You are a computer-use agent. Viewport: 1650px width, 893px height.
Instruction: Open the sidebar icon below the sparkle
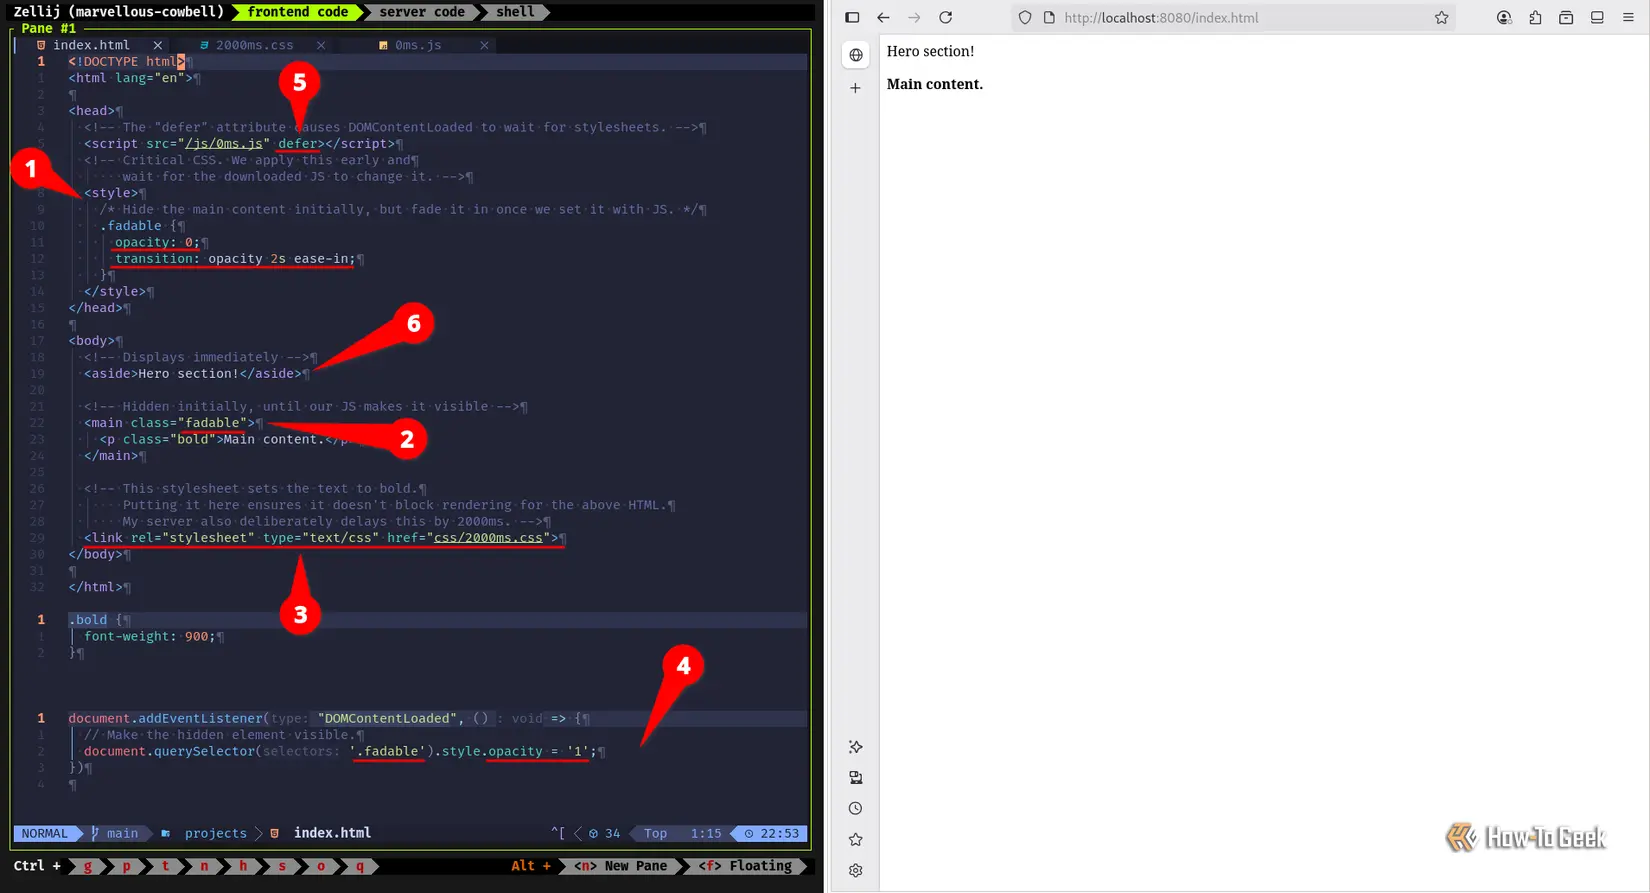click(856, 778)
